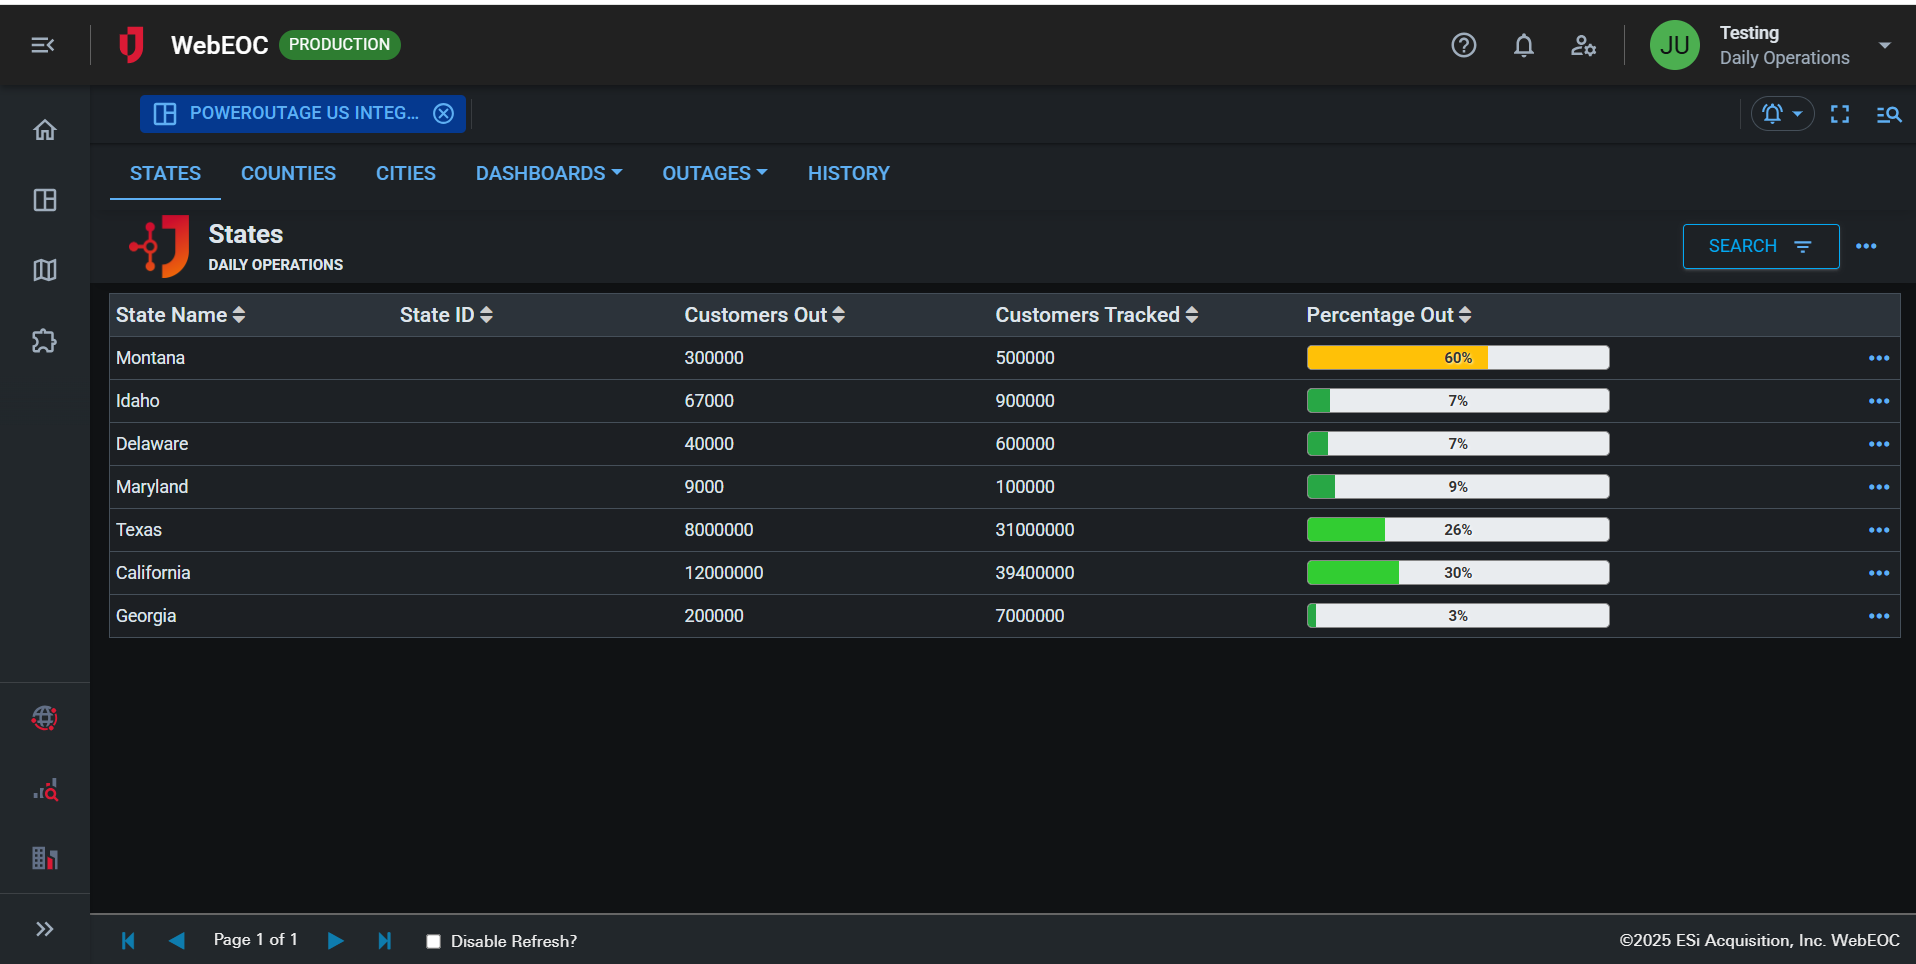Go to the next page arrow

[335, 941]
